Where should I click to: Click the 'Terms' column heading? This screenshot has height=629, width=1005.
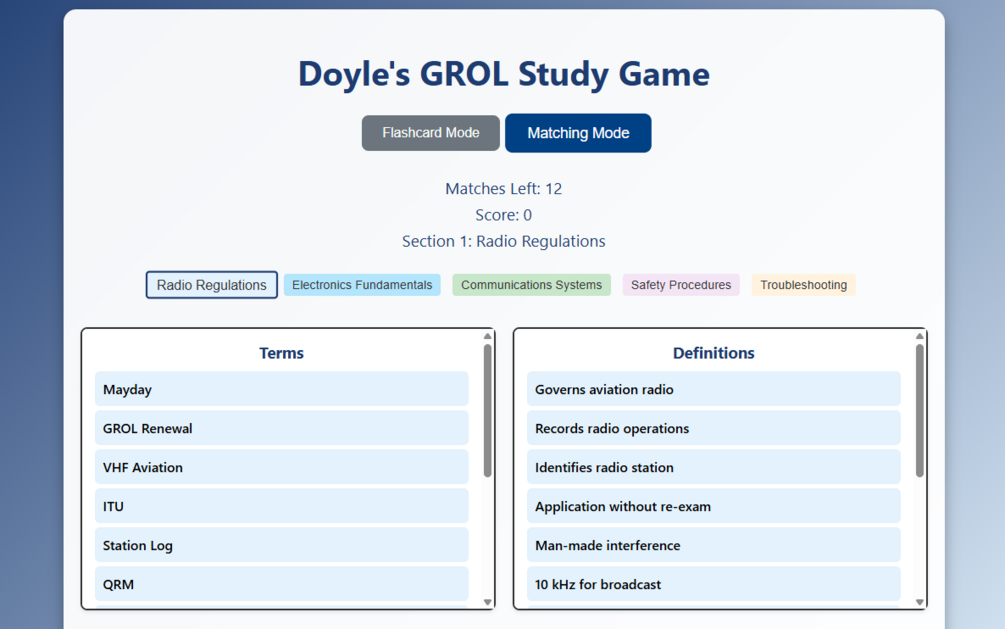pos(281,353)
